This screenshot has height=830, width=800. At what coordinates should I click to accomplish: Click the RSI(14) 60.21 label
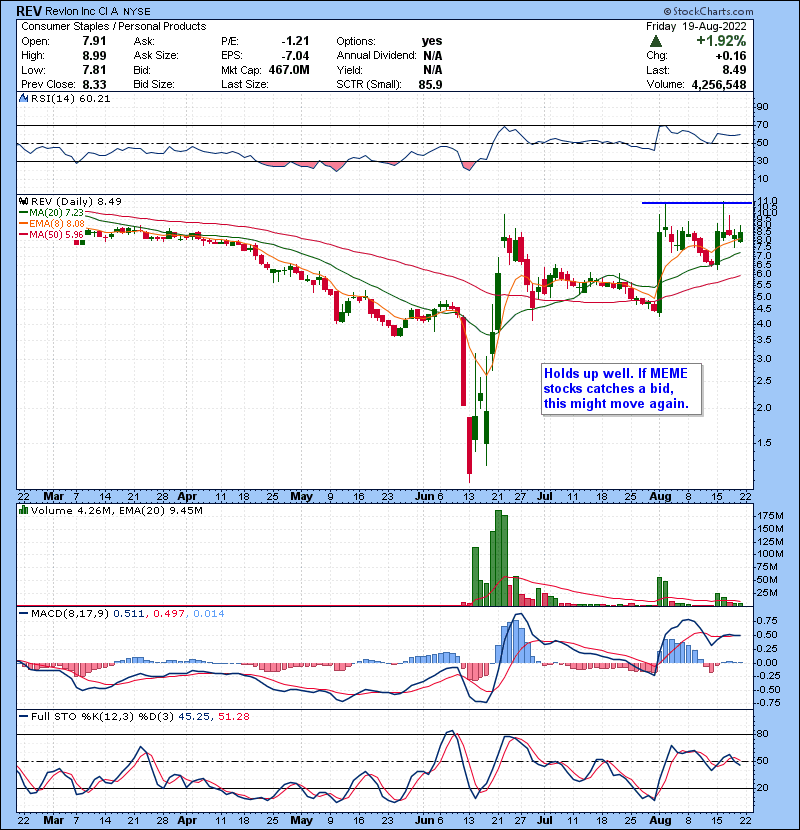click(x=70, y=98)
